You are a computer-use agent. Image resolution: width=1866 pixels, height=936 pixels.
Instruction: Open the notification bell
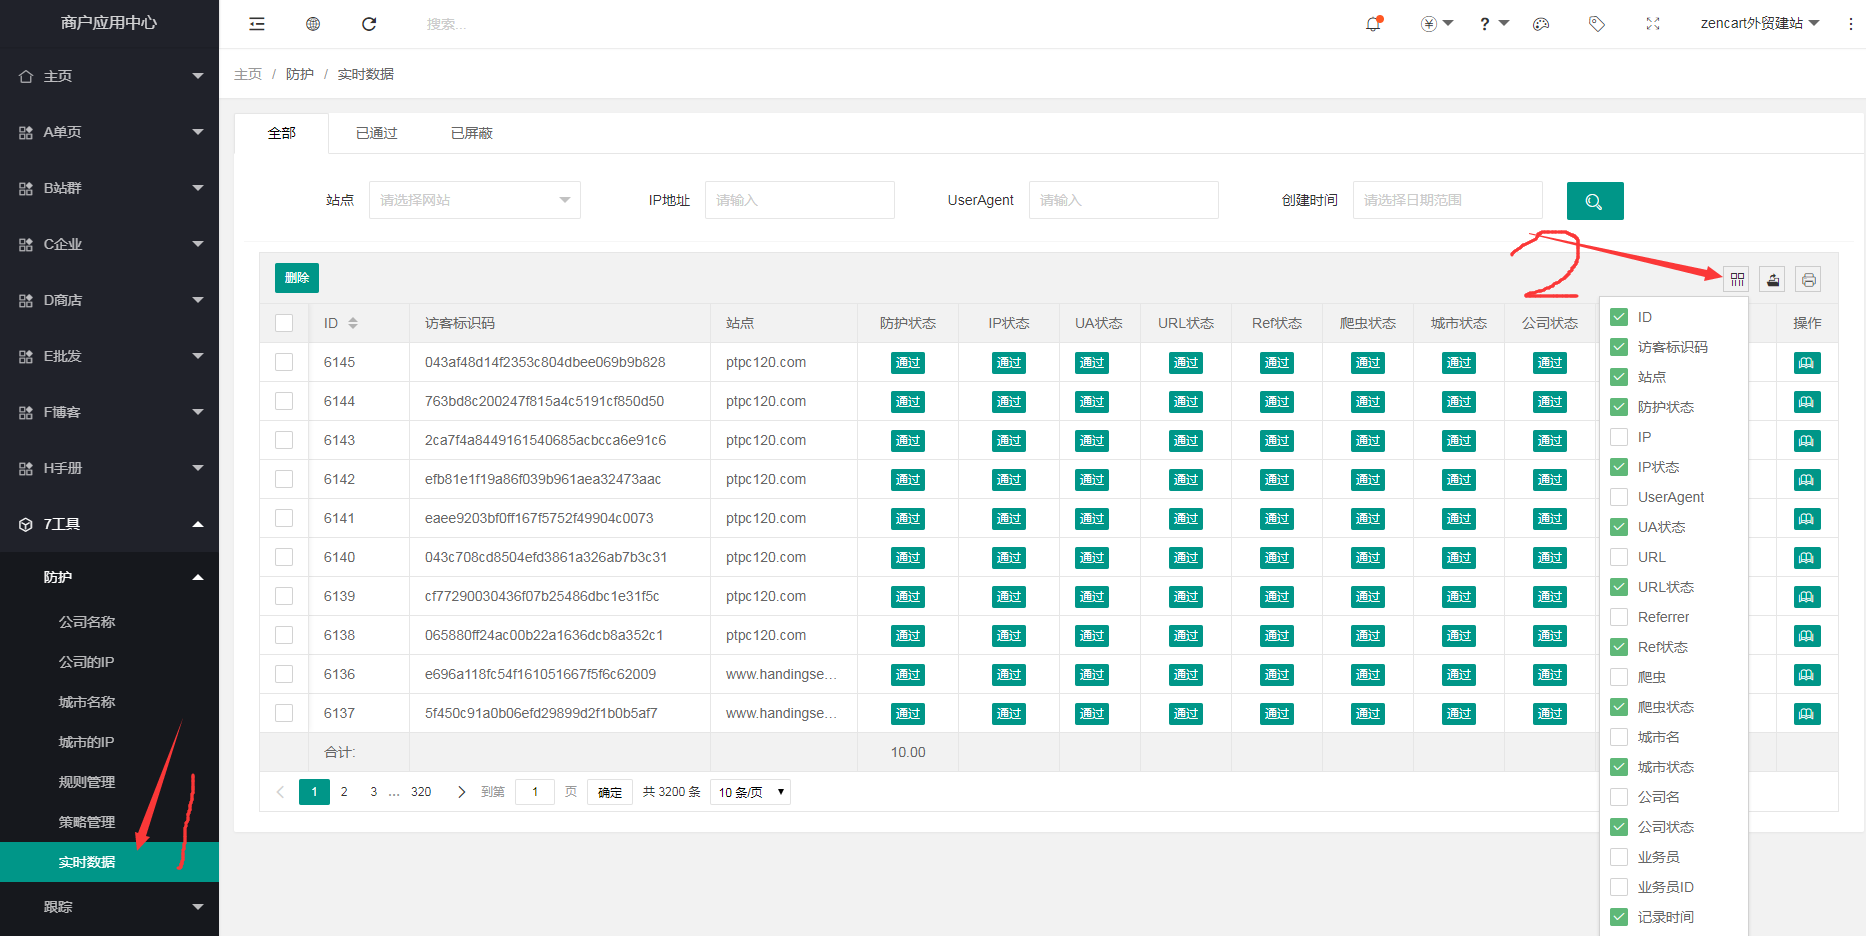click(x=1373, y=24)
